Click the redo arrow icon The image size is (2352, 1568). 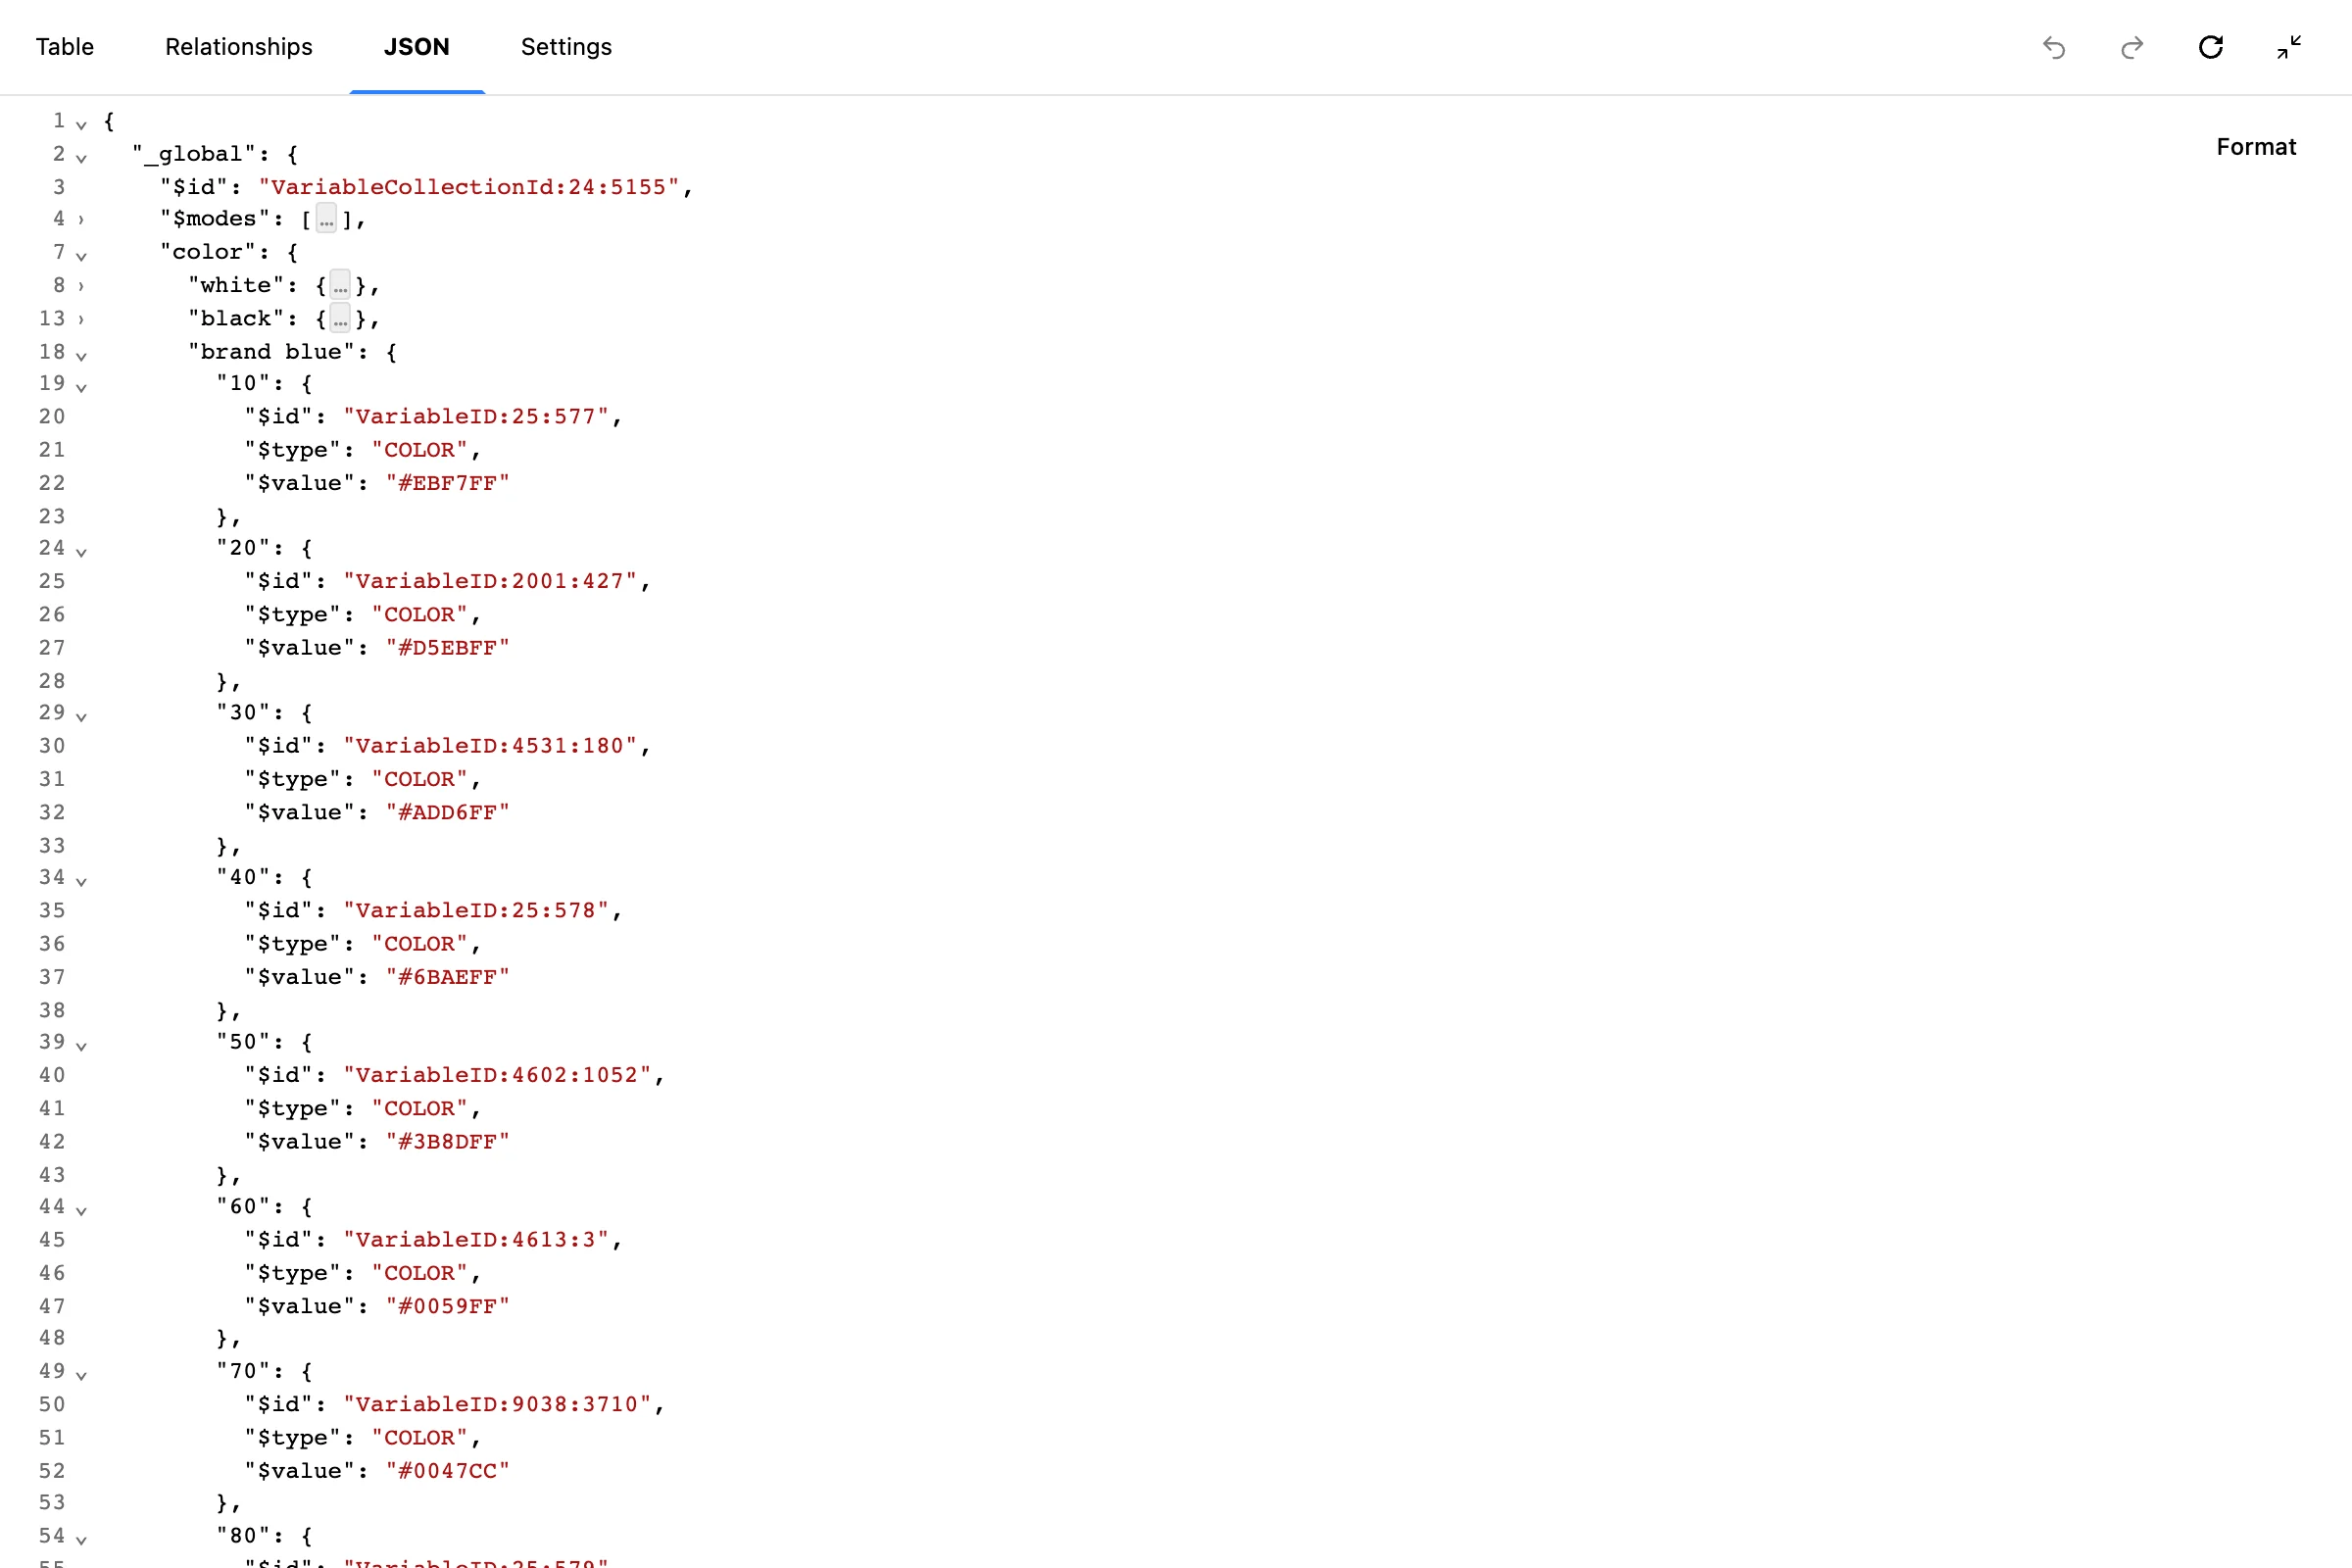click(x=2132, y=47)
